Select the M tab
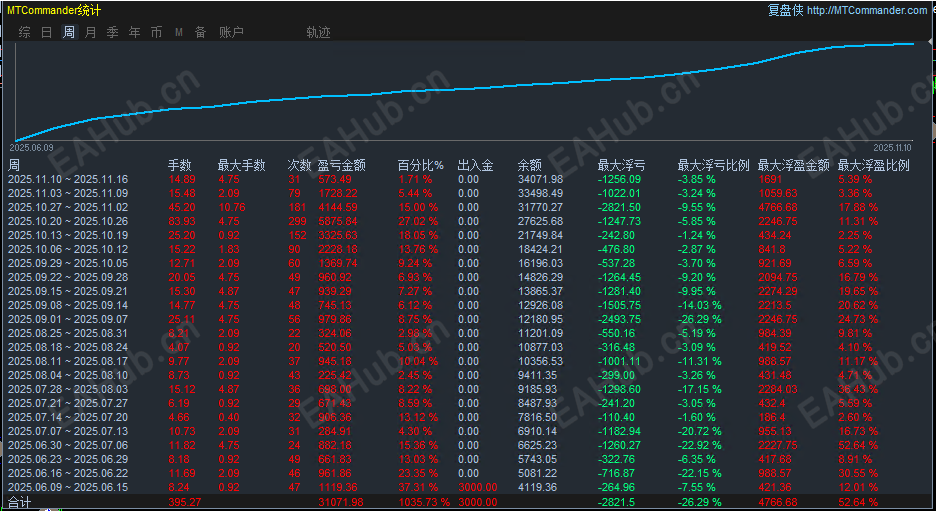The height and width of the screenshot is (511, 936). pos(178,32)
